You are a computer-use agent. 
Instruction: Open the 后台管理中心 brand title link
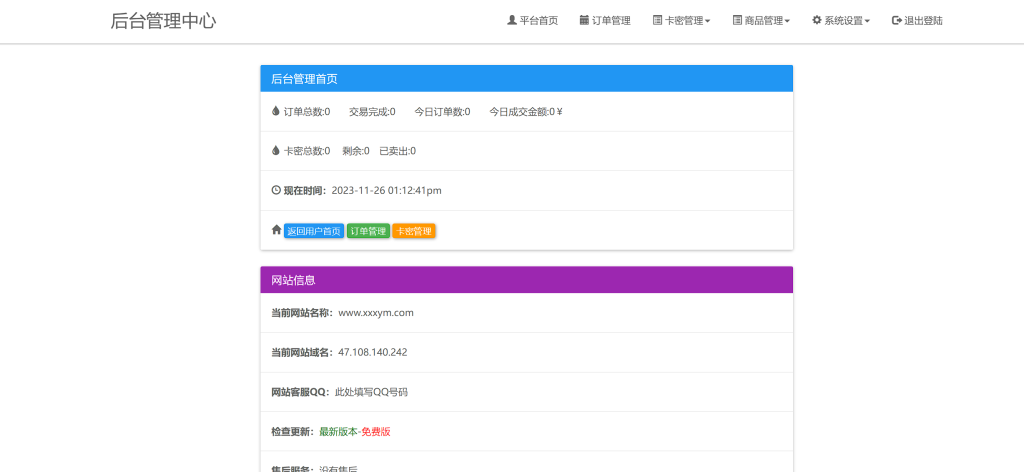[x=163, y=21]
